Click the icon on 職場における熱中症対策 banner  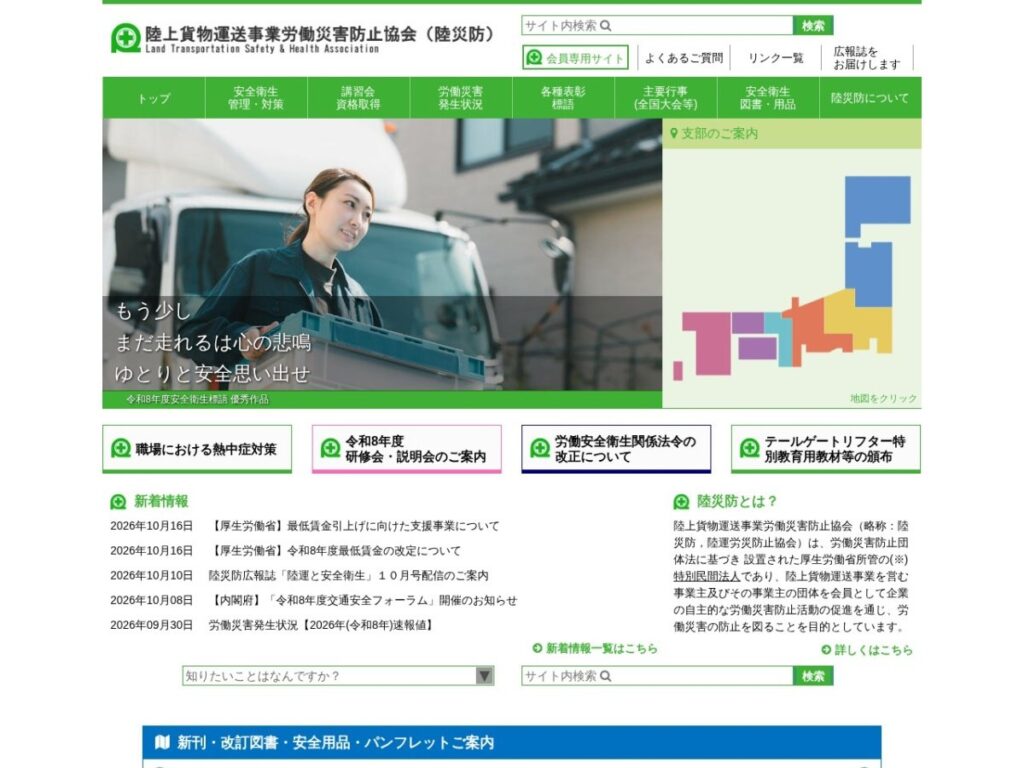click(x=121, y=448)
